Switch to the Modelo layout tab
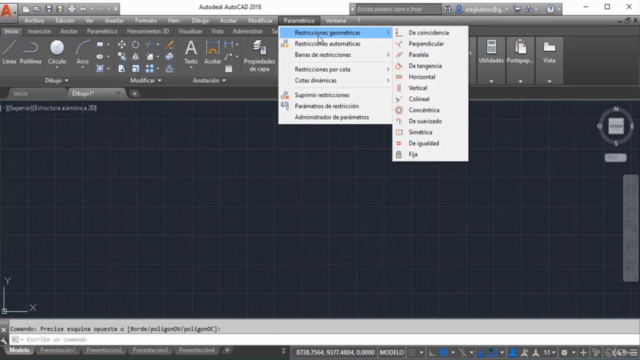 tap(19, 350)
